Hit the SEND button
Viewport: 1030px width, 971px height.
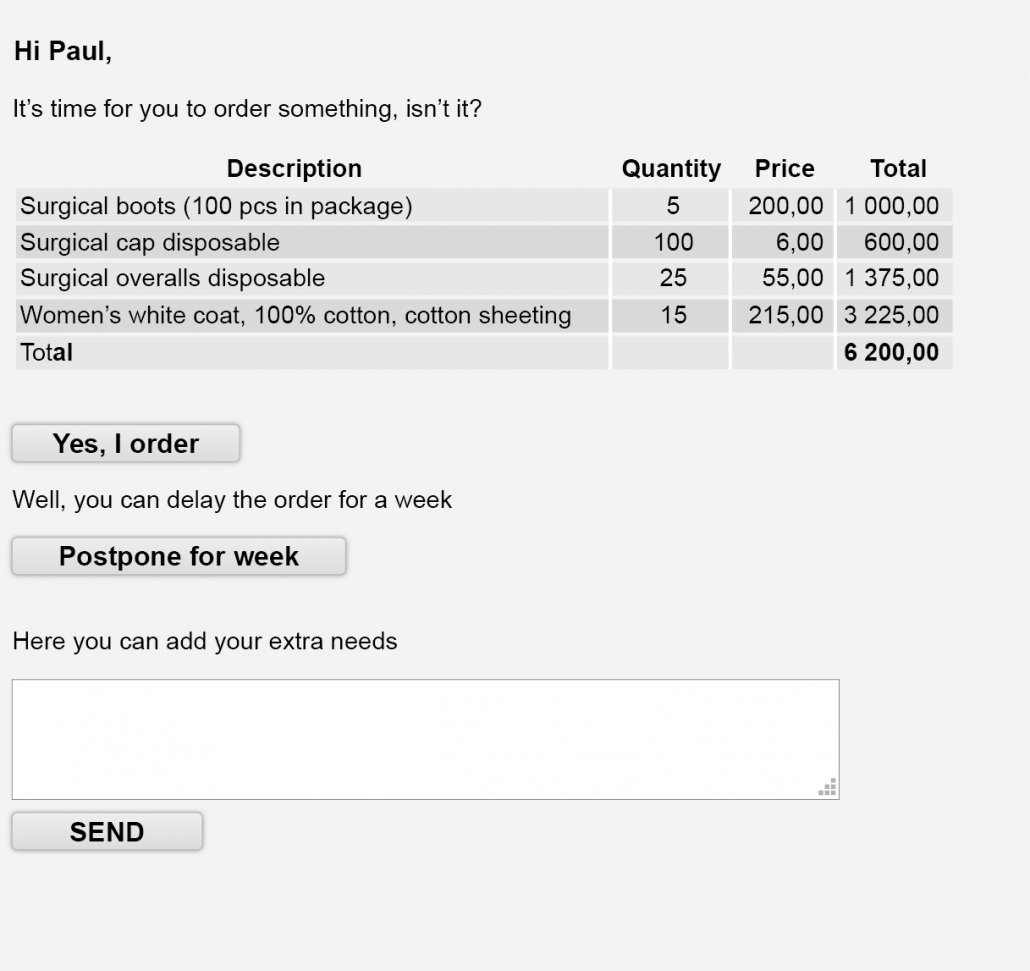coord(107,832)
